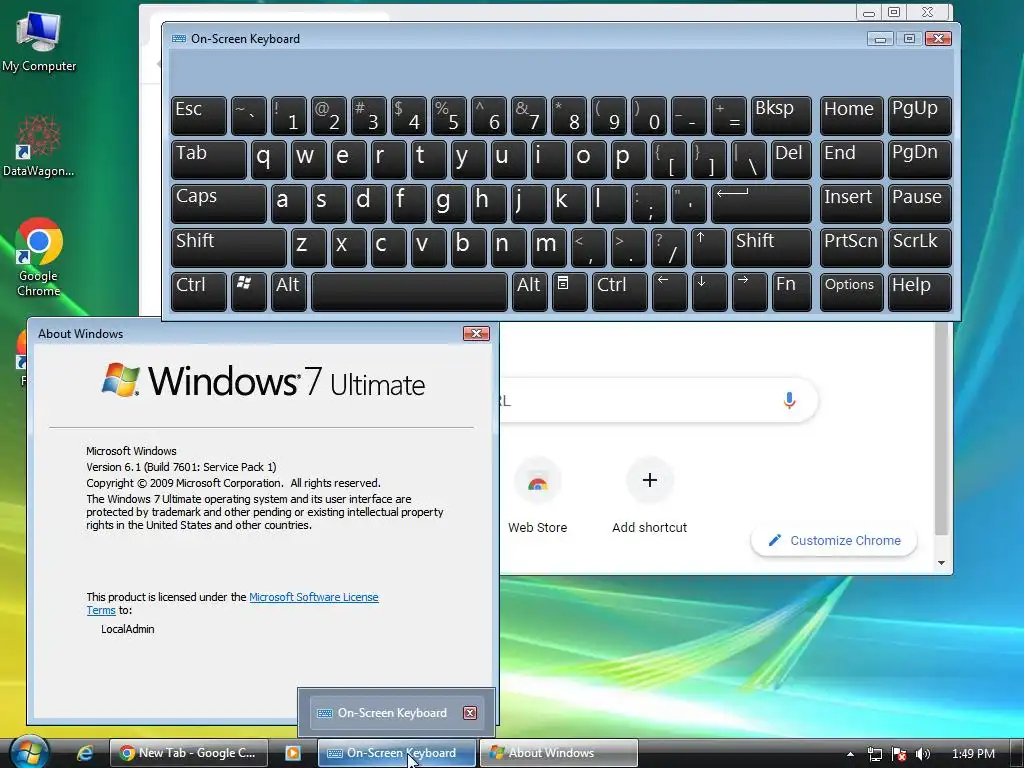Toggle the Fn key
This screenshot has width=1024, height=768.
point(792,291)
